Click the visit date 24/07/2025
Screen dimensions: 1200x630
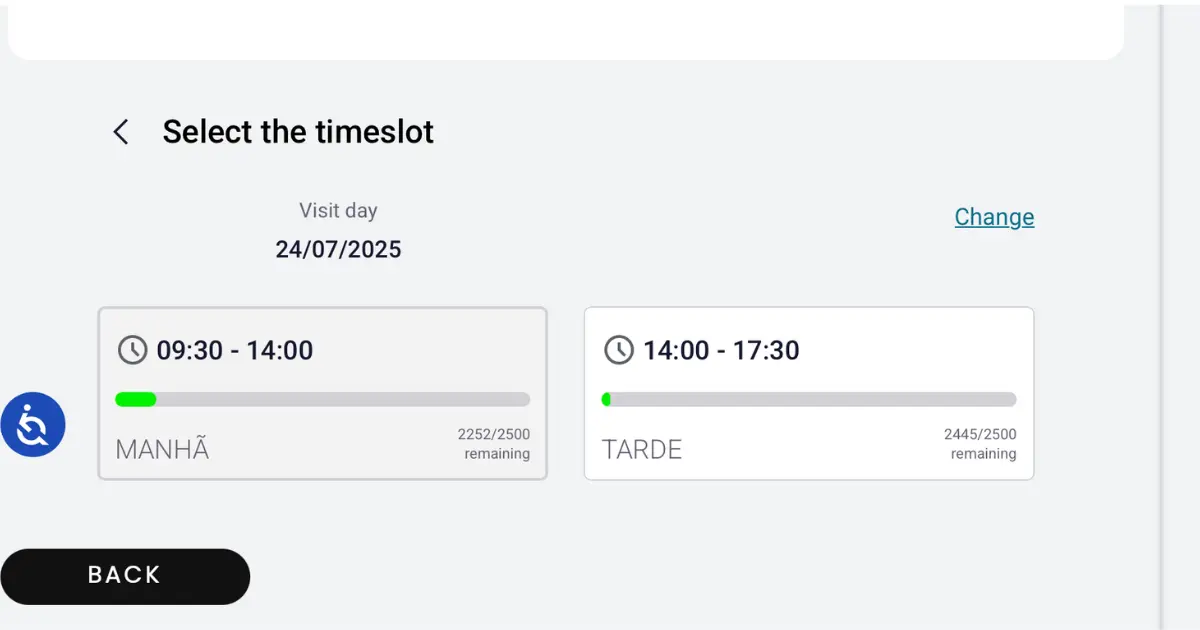pos(338,249)
